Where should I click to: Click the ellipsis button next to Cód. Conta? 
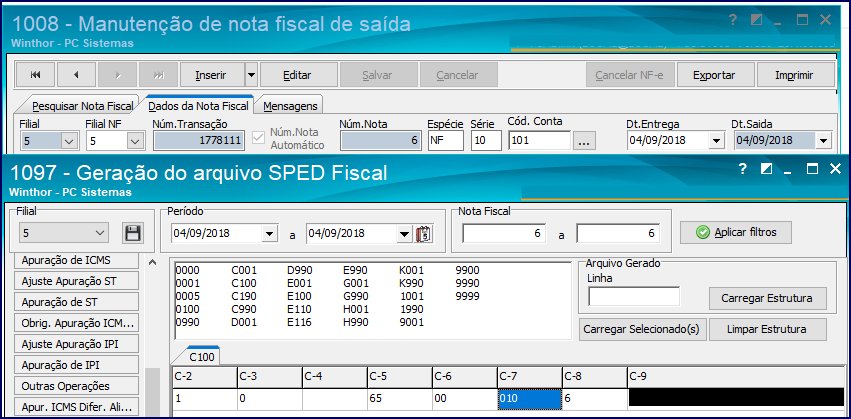click(584, 142)
